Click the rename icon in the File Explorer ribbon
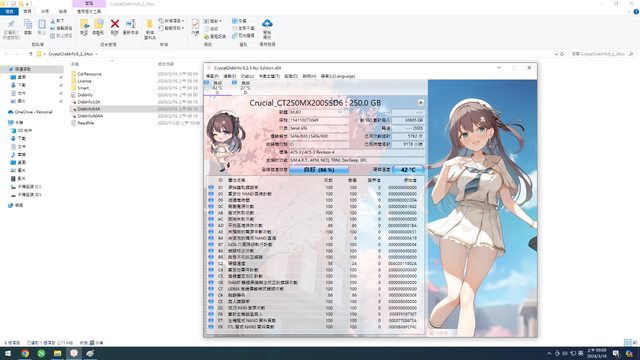 131,24
